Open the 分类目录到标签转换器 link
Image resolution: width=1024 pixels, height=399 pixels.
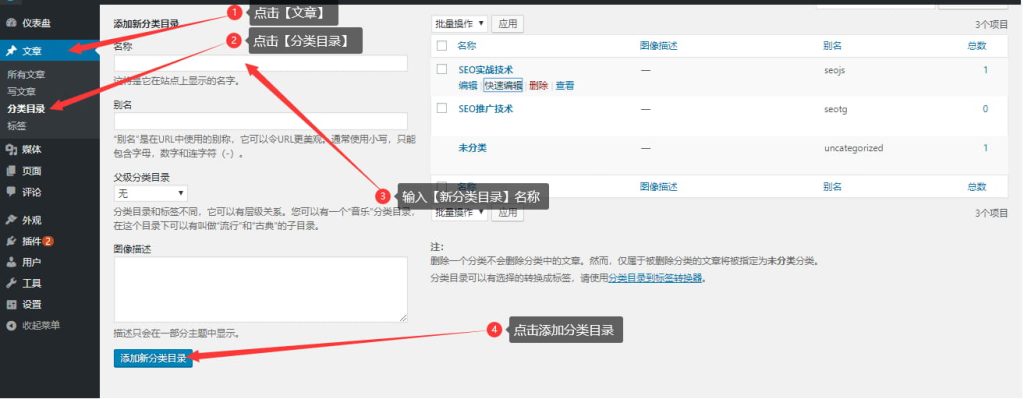[656, 278]
